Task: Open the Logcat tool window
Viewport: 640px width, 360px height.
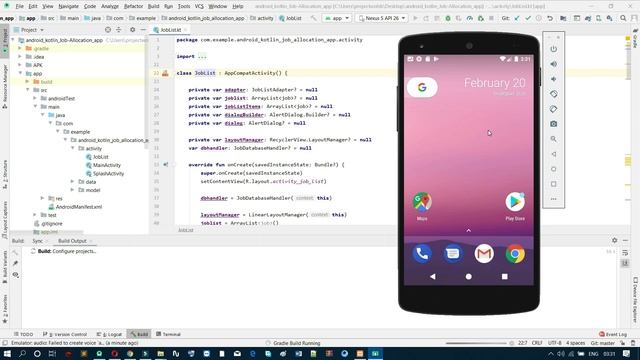Action: tap(109, 334)
